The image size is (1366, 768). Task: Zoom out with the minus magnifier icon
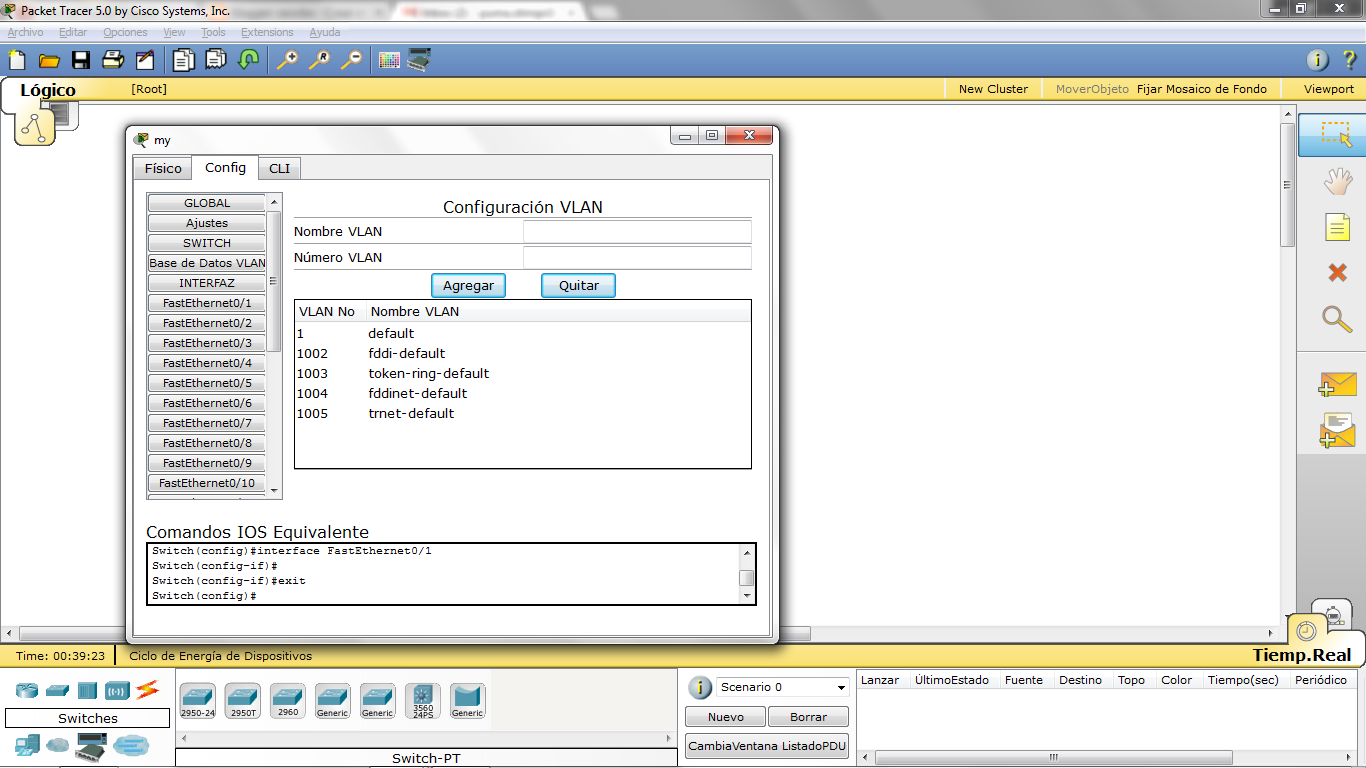coord(351,60)
